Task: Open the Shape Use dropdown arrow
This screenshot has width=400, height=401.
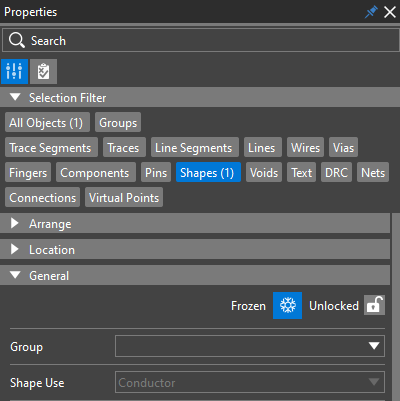Action: 374,382
